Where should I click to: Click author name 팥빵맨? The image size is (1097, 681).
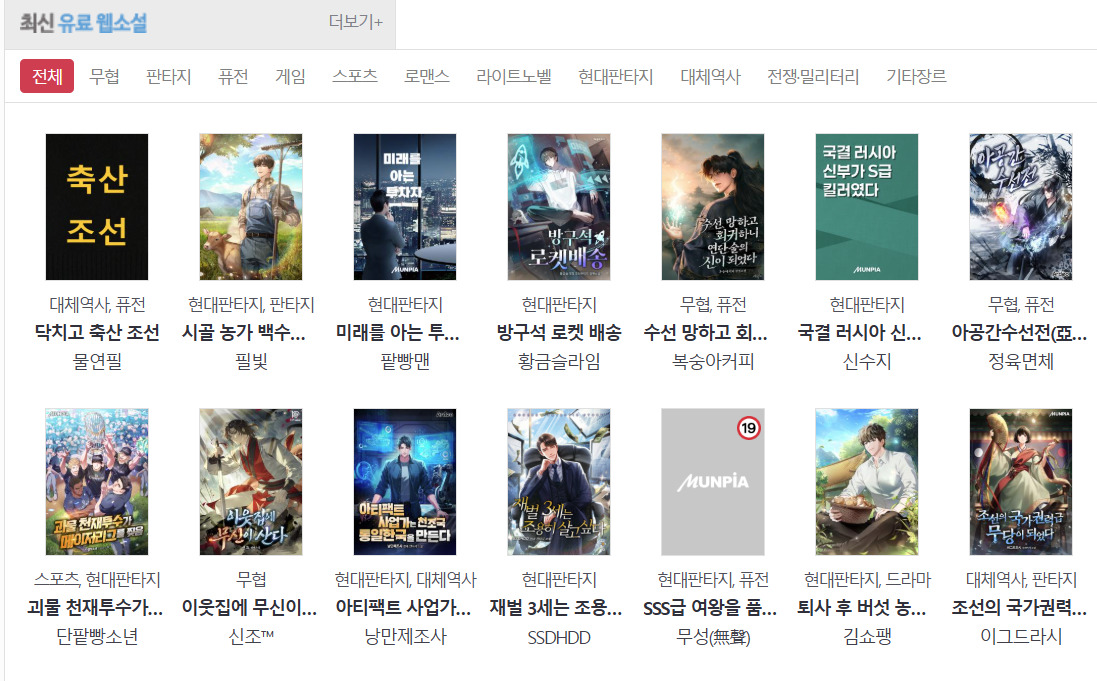(x=405, y=362)
